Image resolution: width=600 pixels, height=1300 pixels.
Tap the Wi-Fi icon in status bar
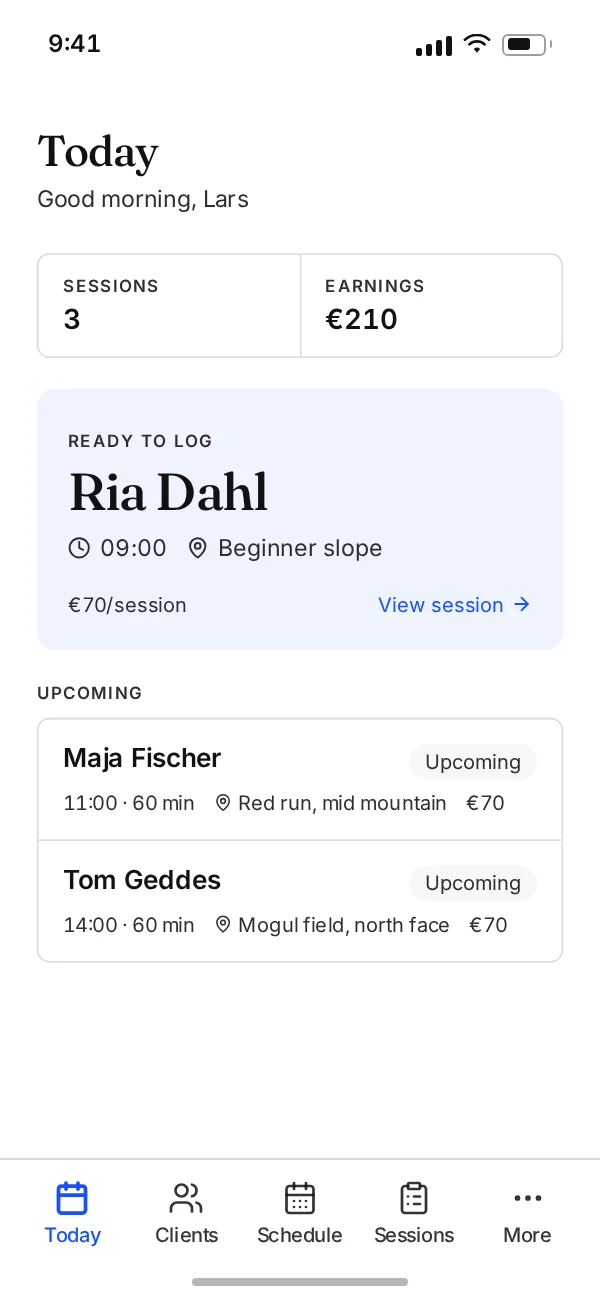click(x=477, y=45)
